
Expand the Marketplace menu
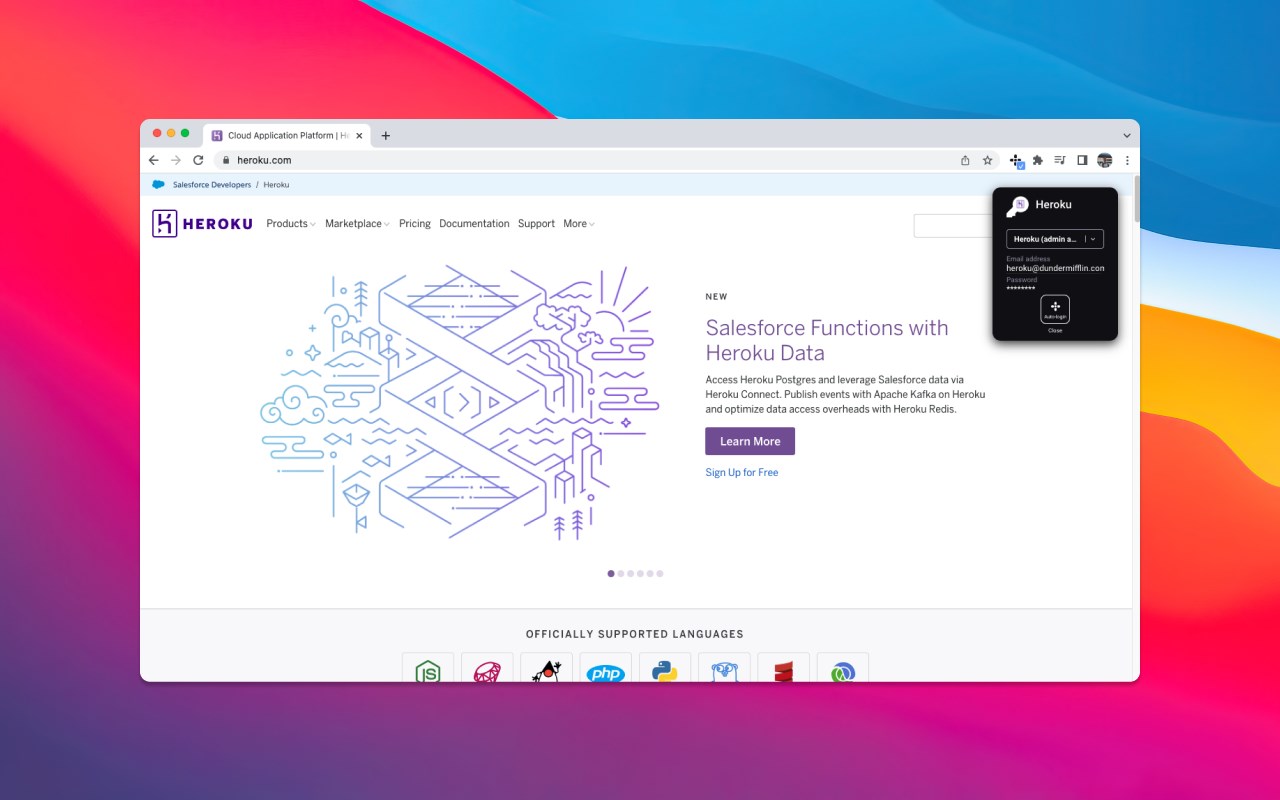point(357,224)
